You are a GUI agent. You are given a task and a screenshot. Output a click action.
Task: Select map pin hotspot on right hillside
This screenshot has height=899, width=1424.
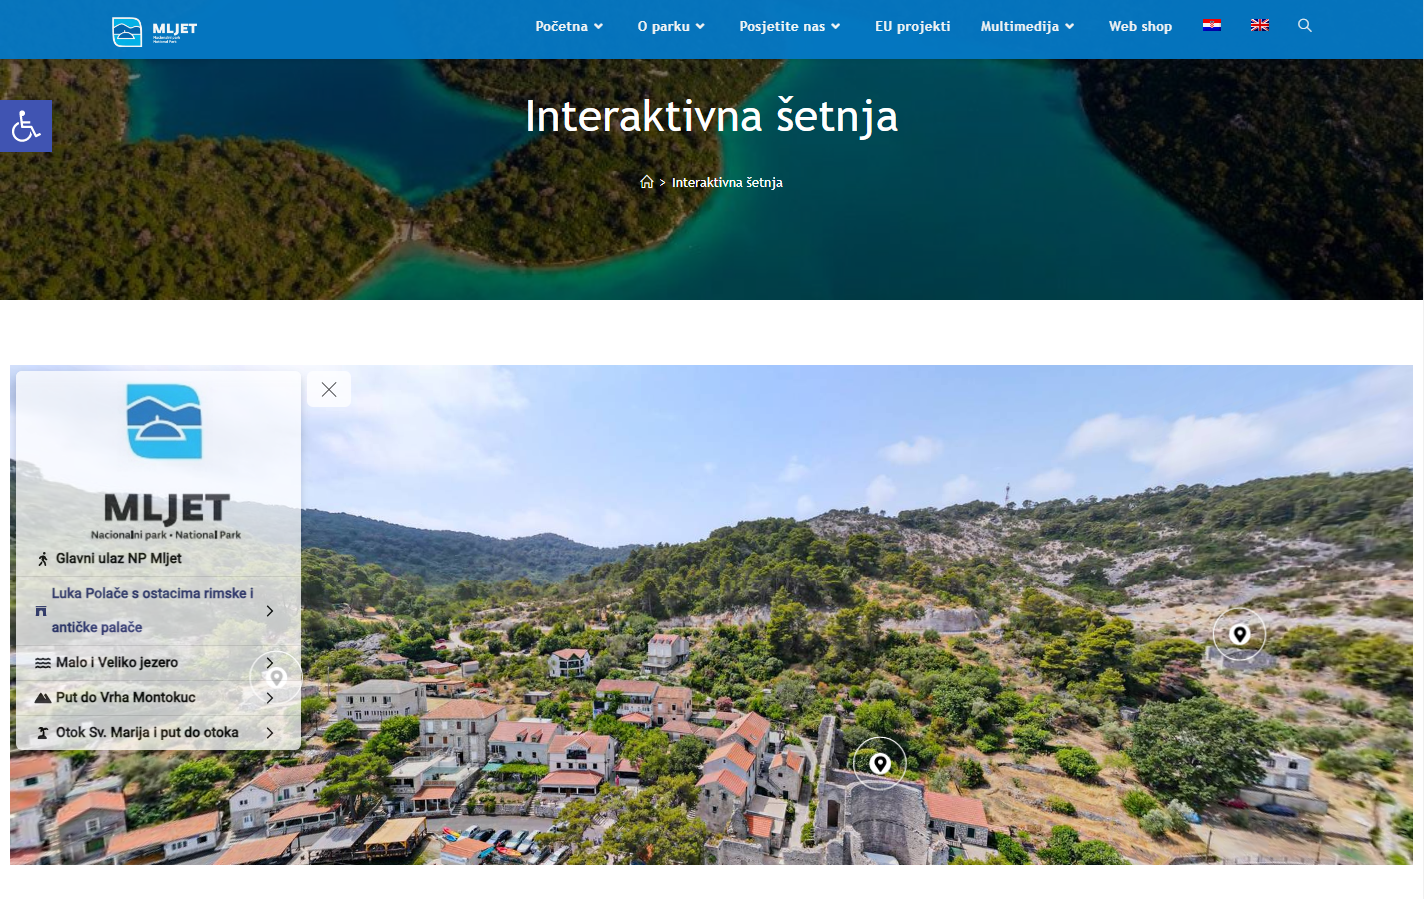pos(1239,634)
